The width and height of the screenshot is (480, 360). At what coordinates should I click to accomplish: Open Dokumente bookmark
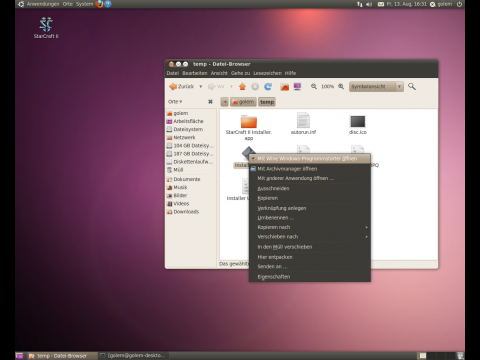click(x=191, y=179)
